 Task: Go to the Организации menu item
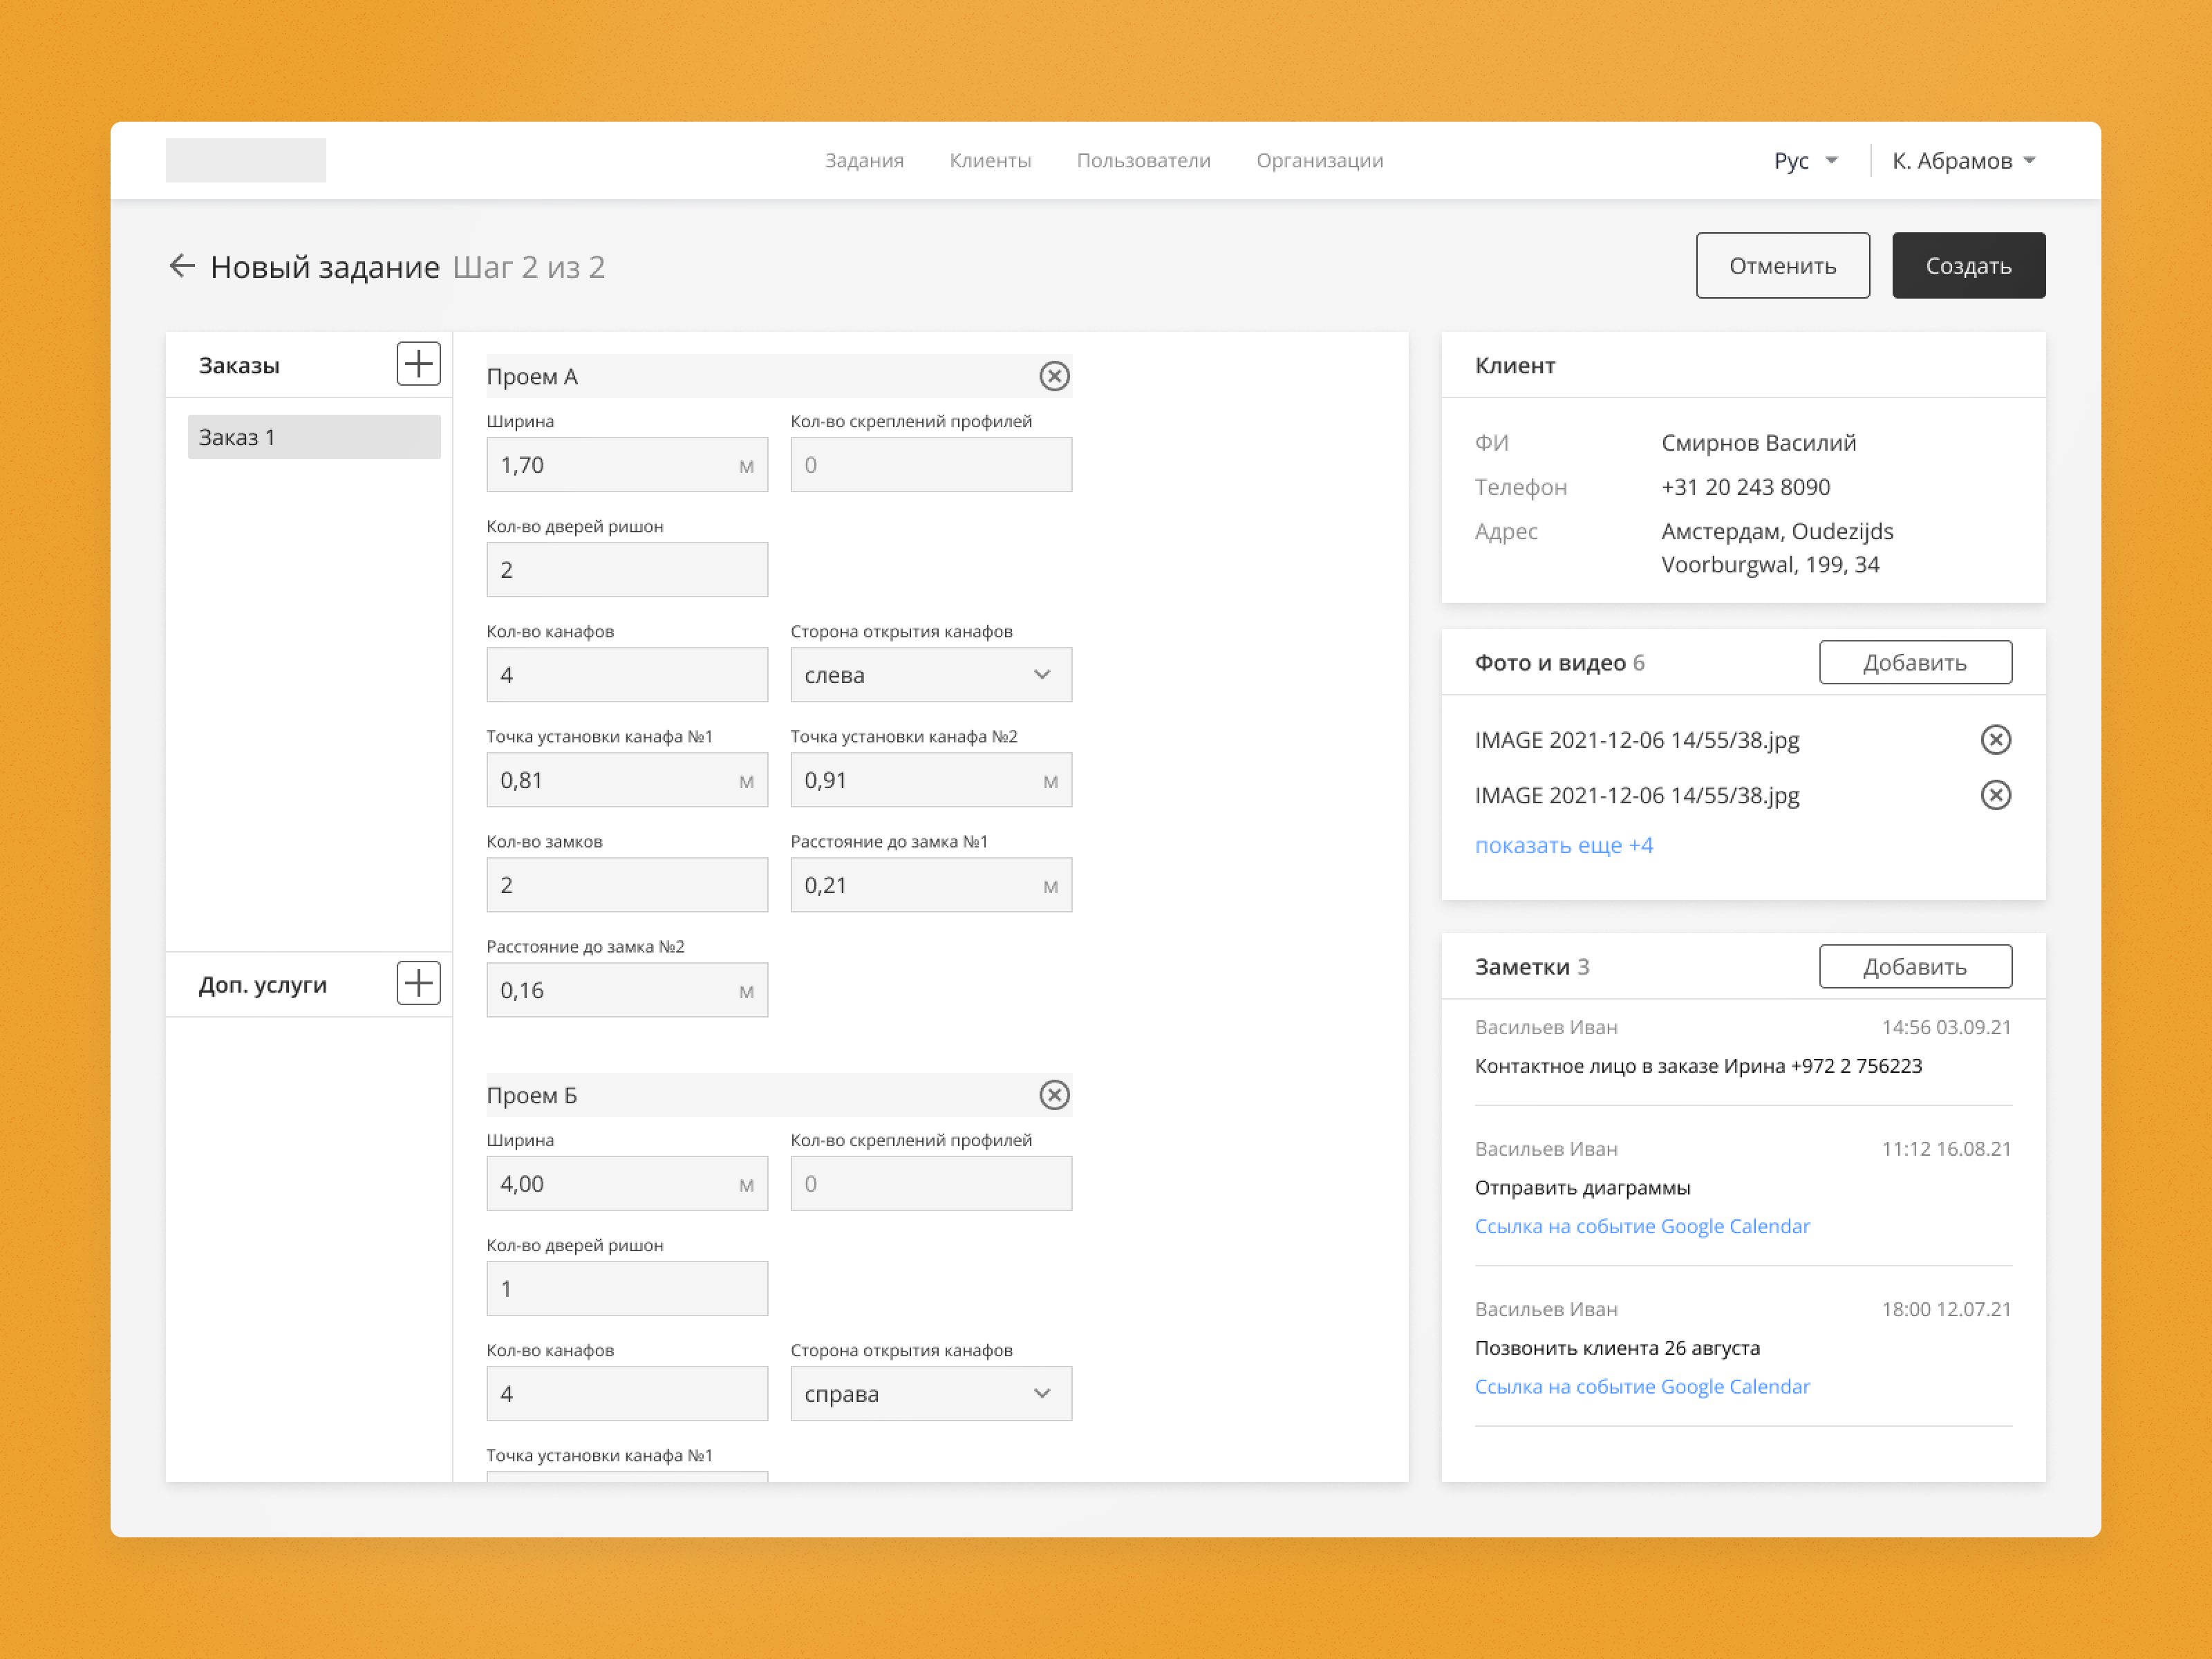1320,161
